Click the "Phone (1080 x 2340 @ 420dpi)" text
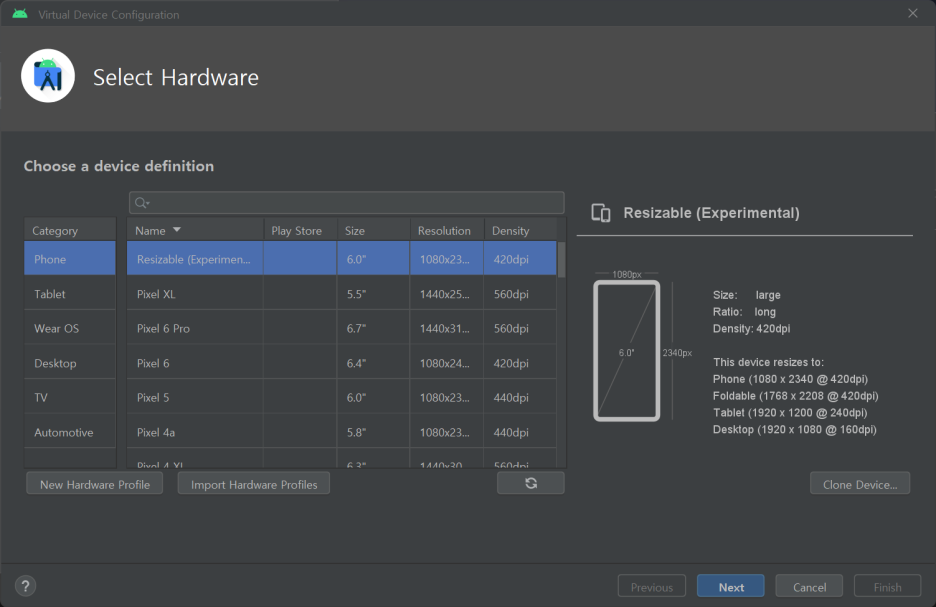 tap(790, 379)
